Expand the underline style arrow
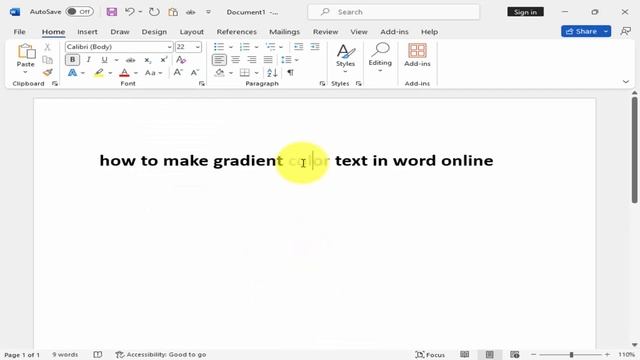Screen dimensions: 640x360 pos(116,60)
